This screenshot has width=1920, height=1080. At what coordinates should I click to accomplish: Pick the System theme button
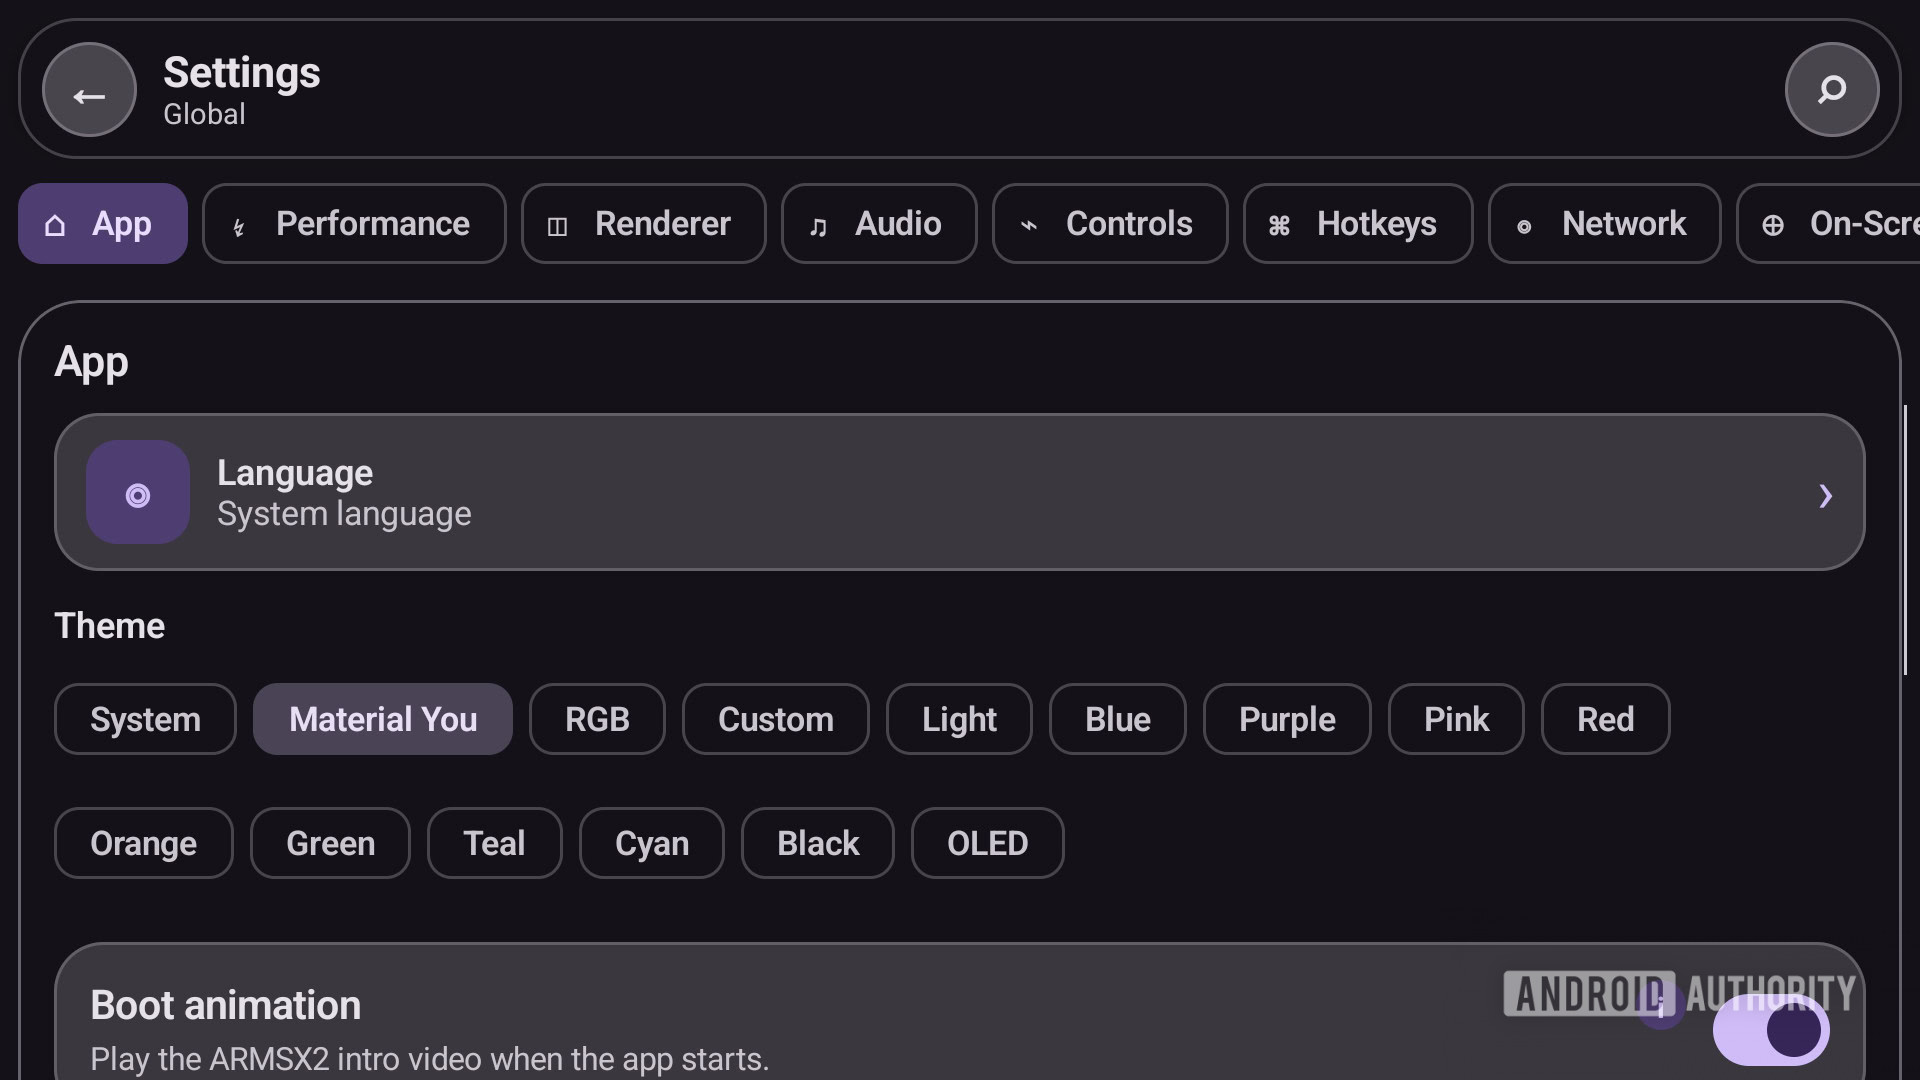coord(145,719)
